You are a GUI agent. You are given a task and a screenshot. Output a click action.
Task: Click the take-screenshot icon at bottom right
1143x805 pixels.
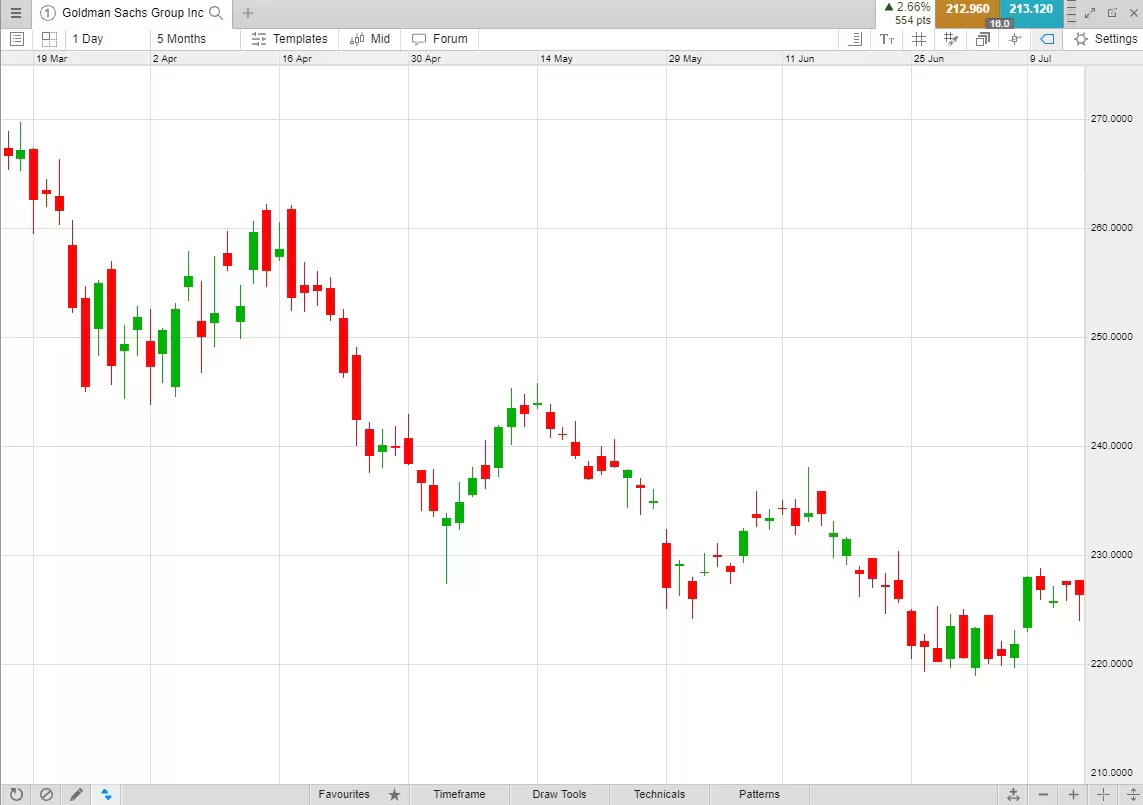(x=1013, y=794)
